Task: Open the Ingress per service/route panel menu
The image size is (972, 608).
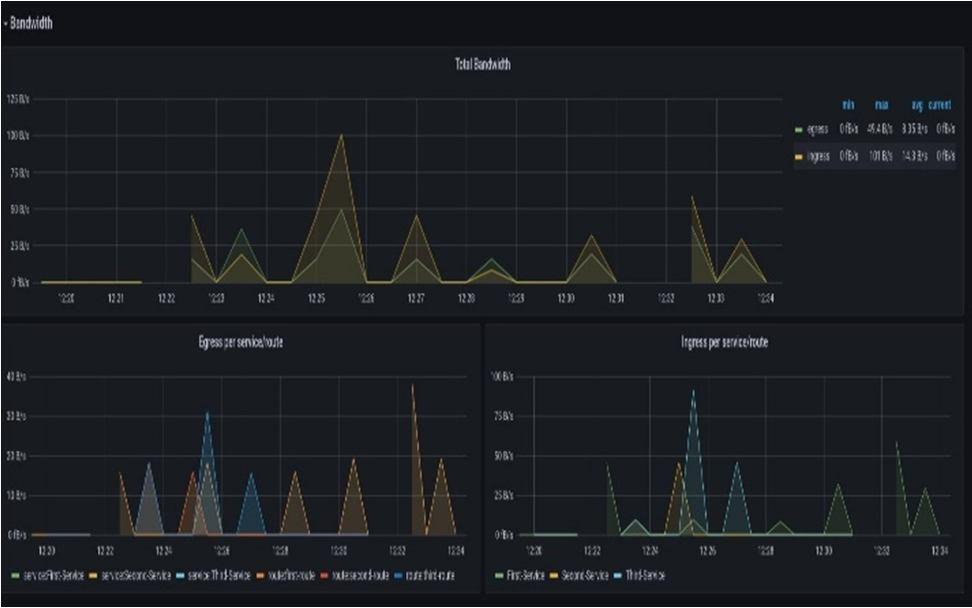Action: (x=724, y=342)
